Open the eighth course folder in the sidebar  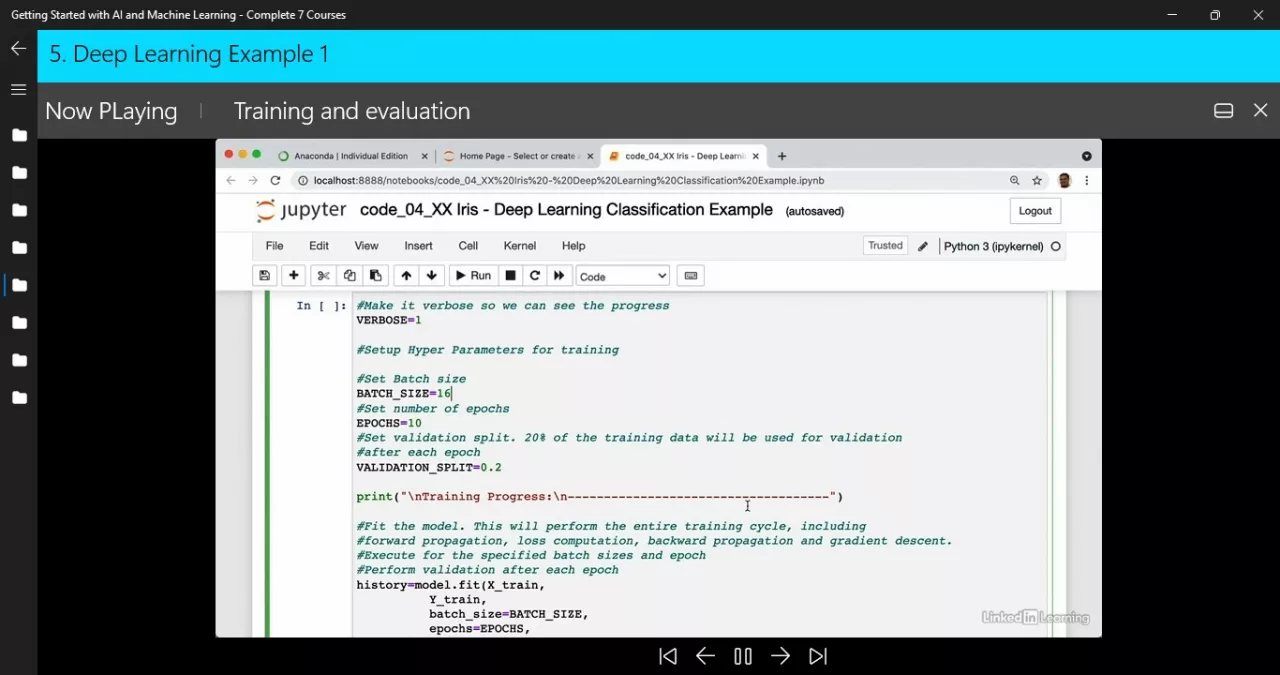pyautogui.click(x=19, y=398)
